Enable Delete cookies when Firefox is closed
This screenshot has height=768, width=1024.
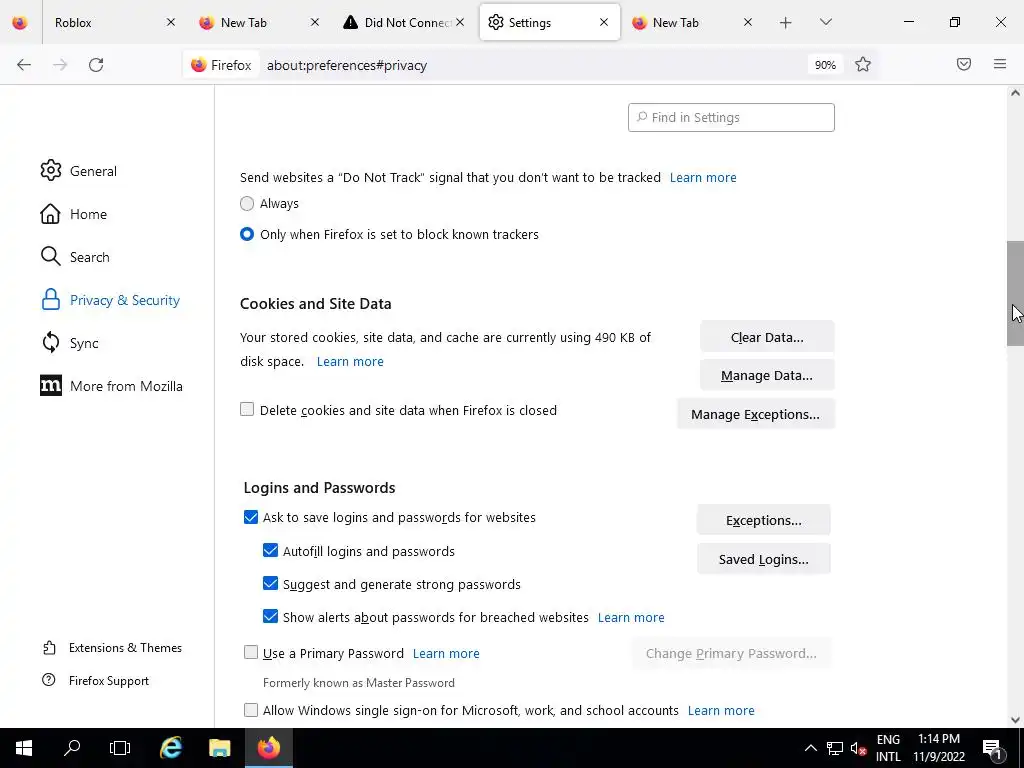(247, 409)
